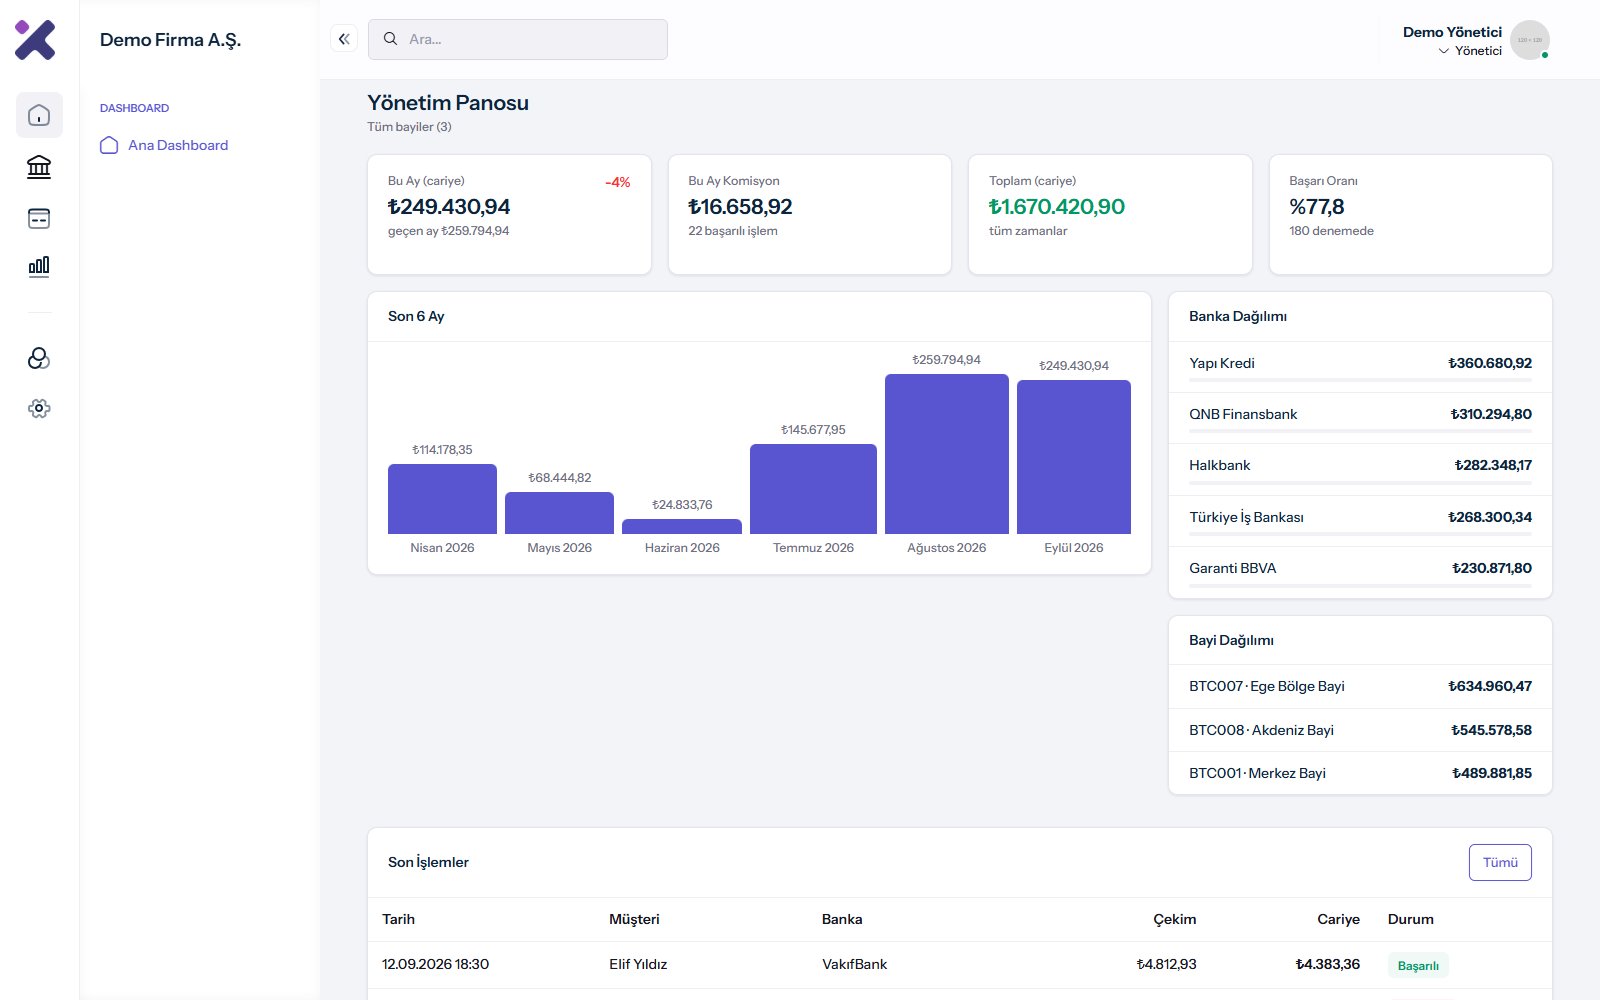Screen dimensions: 1600x1000
Task: Open the bar chart reports icon
Action: click(x=39, y=266)
